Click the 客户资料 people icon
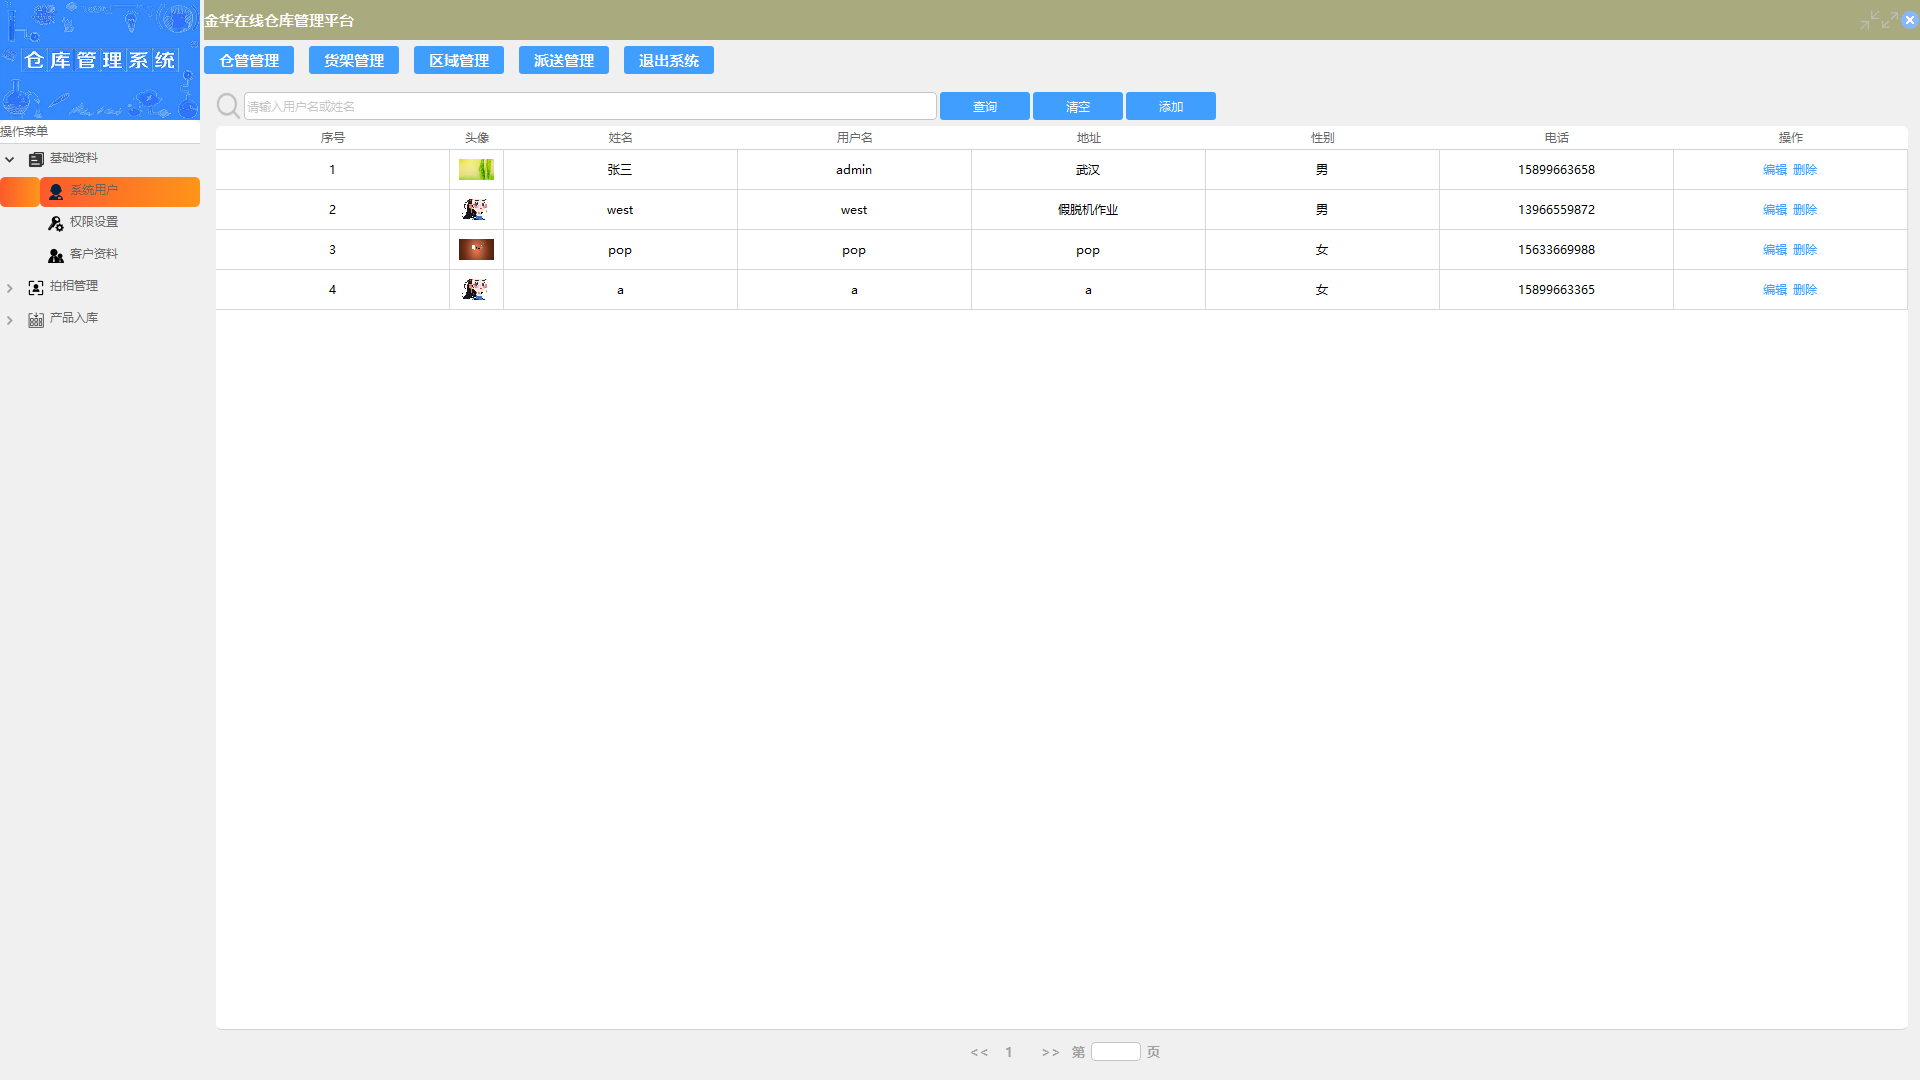Viewport: 1920px width, 1080px height. click(x=56, y=255)
